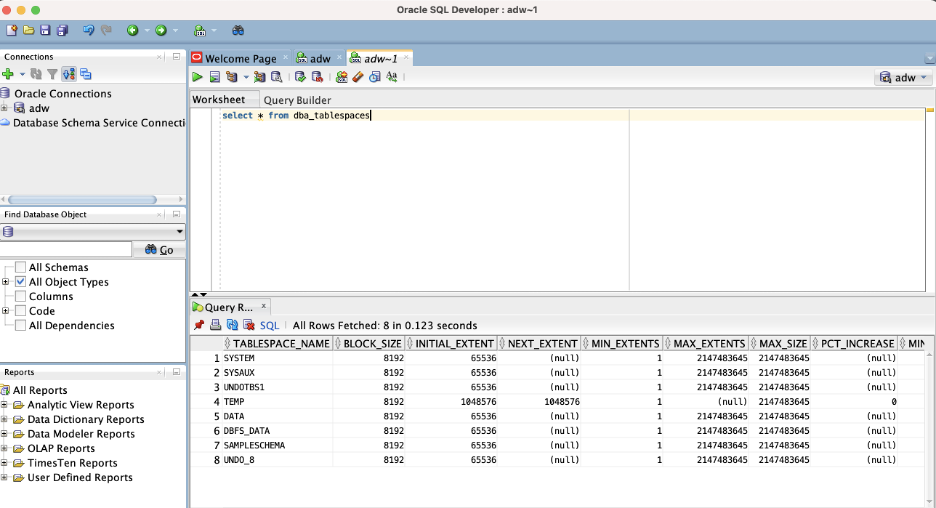This screenshot has width=936, height=508.
Task: Open forward navigation history dropdown arrow
Action: pyautogui.click(x=175, y=30)
